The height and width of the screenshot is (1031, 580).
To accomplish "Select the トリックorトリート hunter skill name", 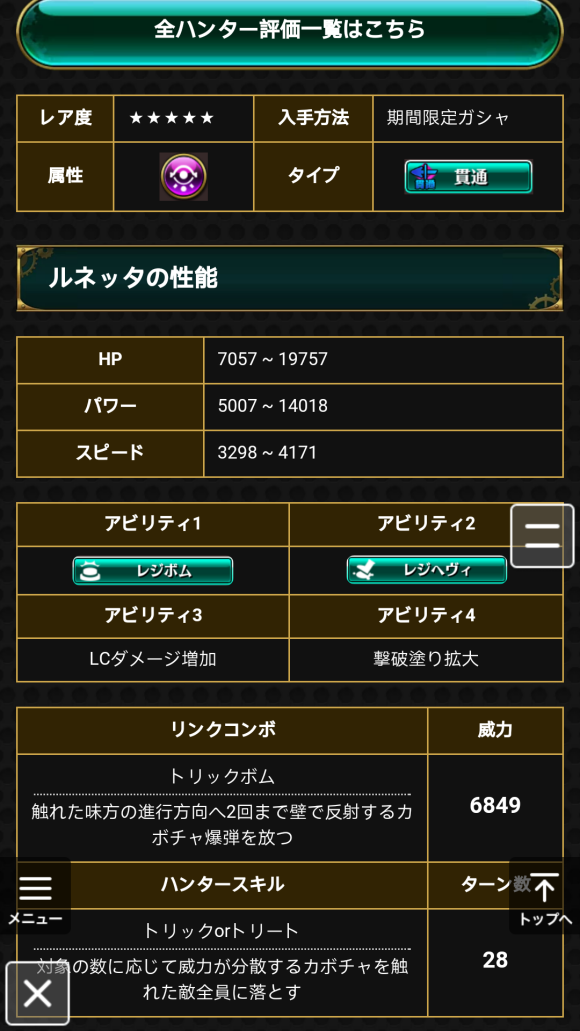I will pyautogui.click(x=221, y=930).
